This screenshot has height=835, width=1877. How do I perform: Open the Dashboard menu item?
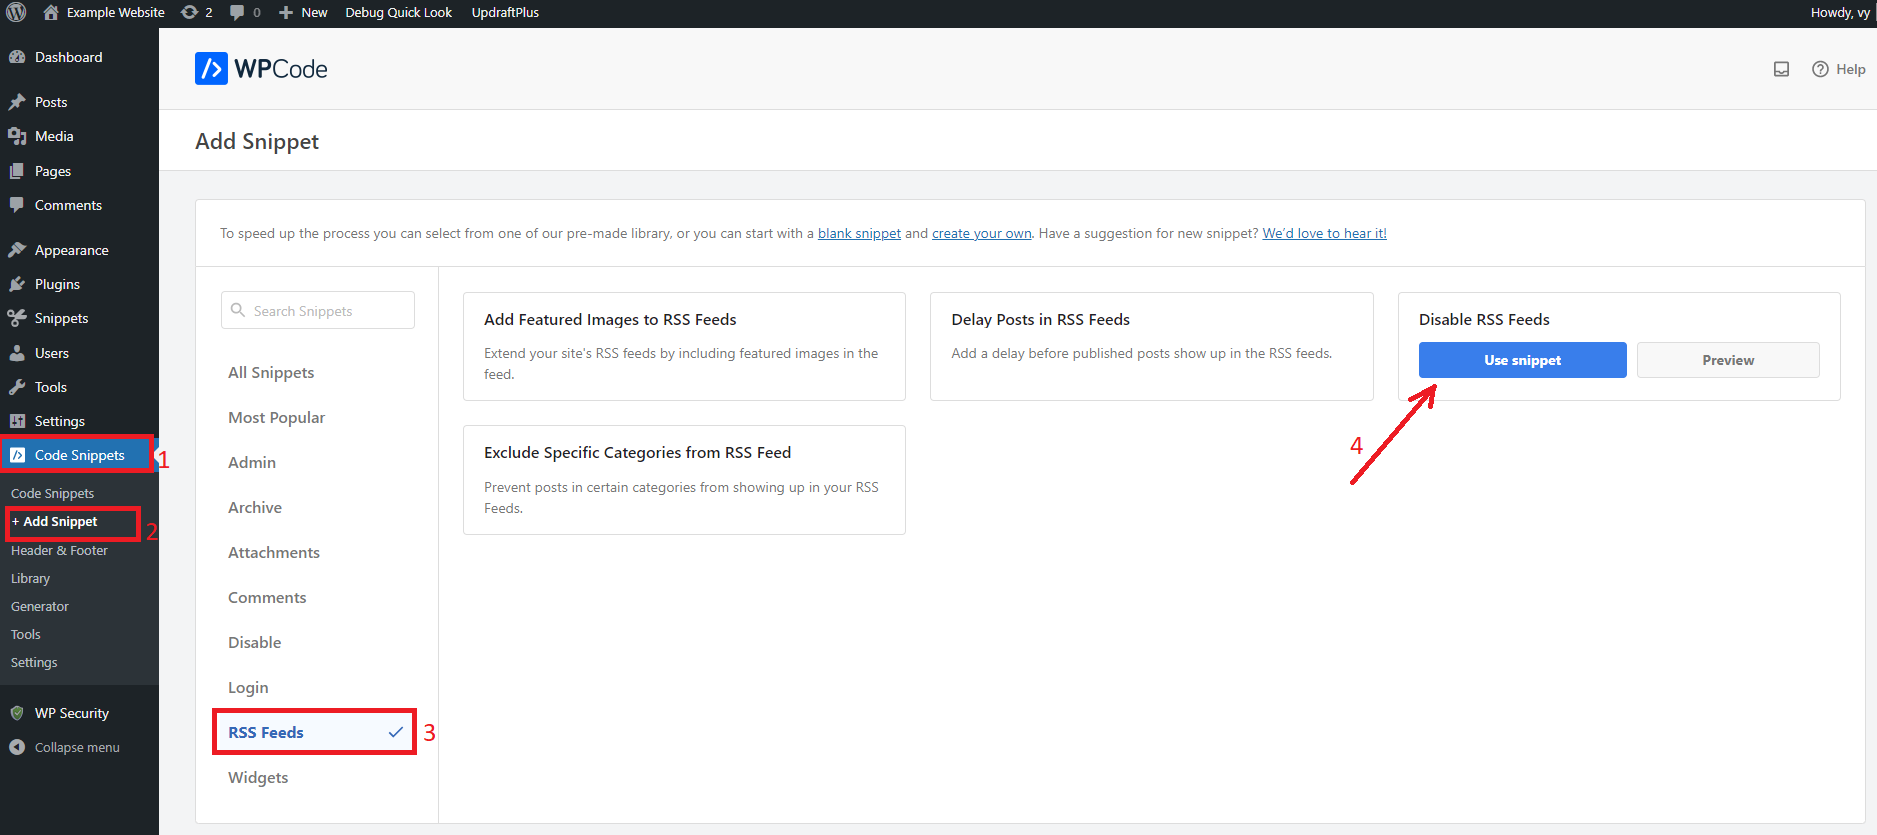point(79,57)
